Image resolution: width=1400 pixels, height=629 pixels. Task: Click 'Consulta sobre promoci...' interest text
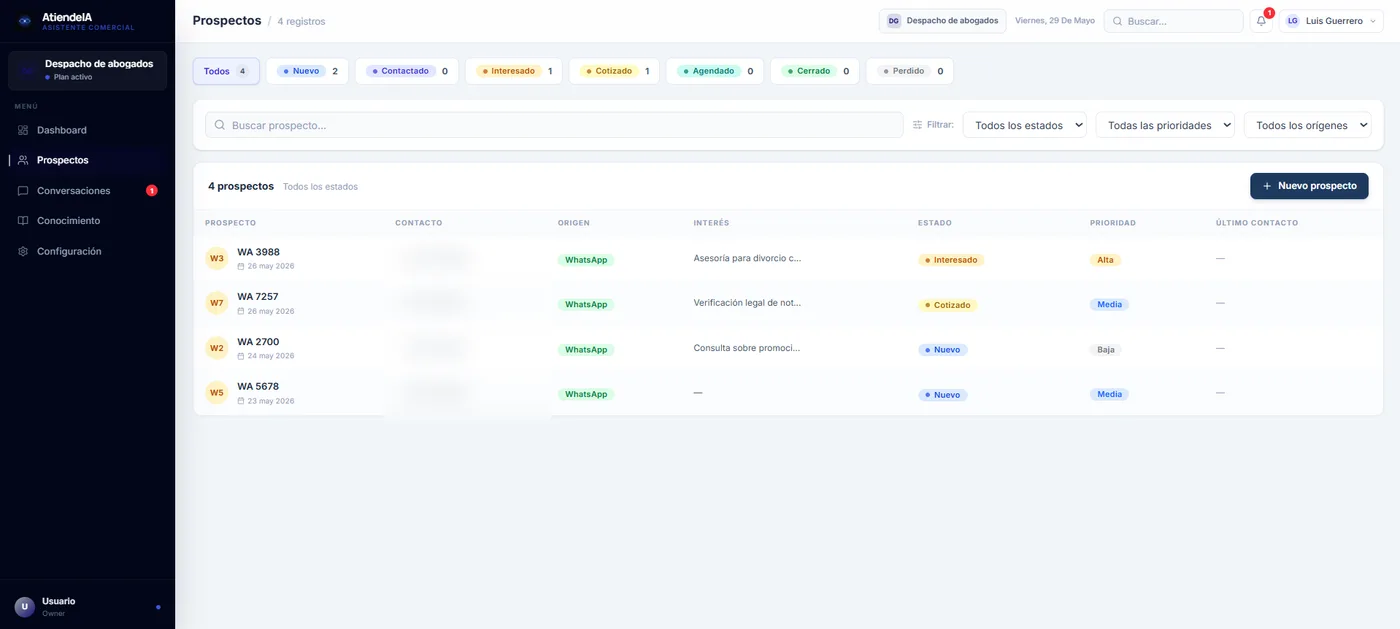(746, 348)
